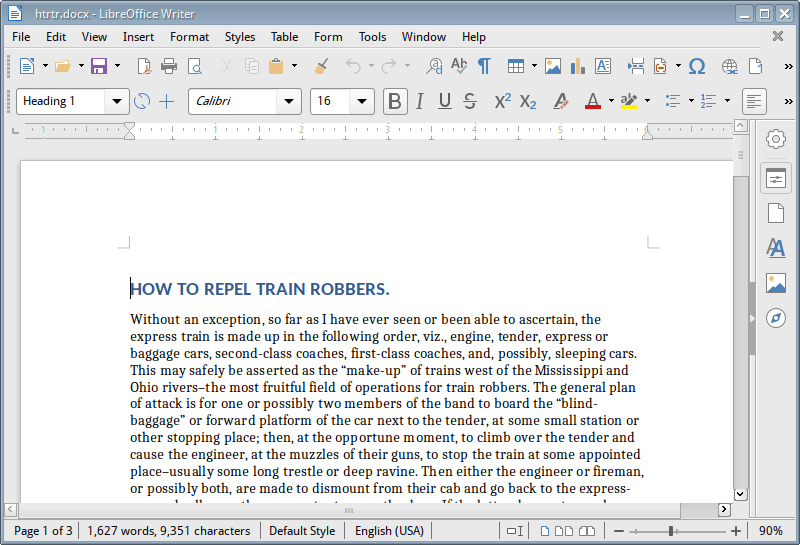The height and width of the screenshot is (545, 800).
Task: Insert special character Omega icon
Action: [697, 66]
